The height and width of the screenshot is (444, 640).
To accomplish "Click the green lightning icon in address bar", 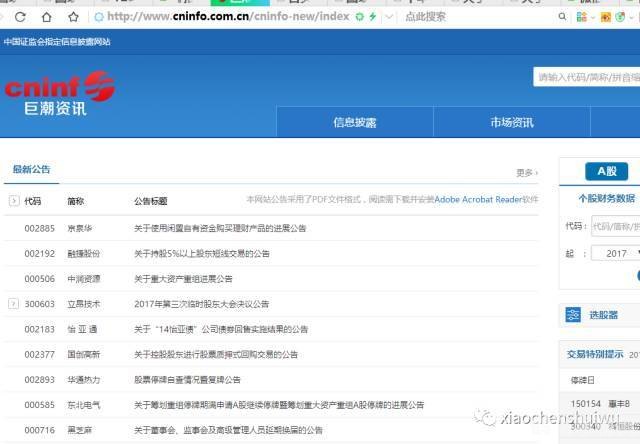I will 374,17.
